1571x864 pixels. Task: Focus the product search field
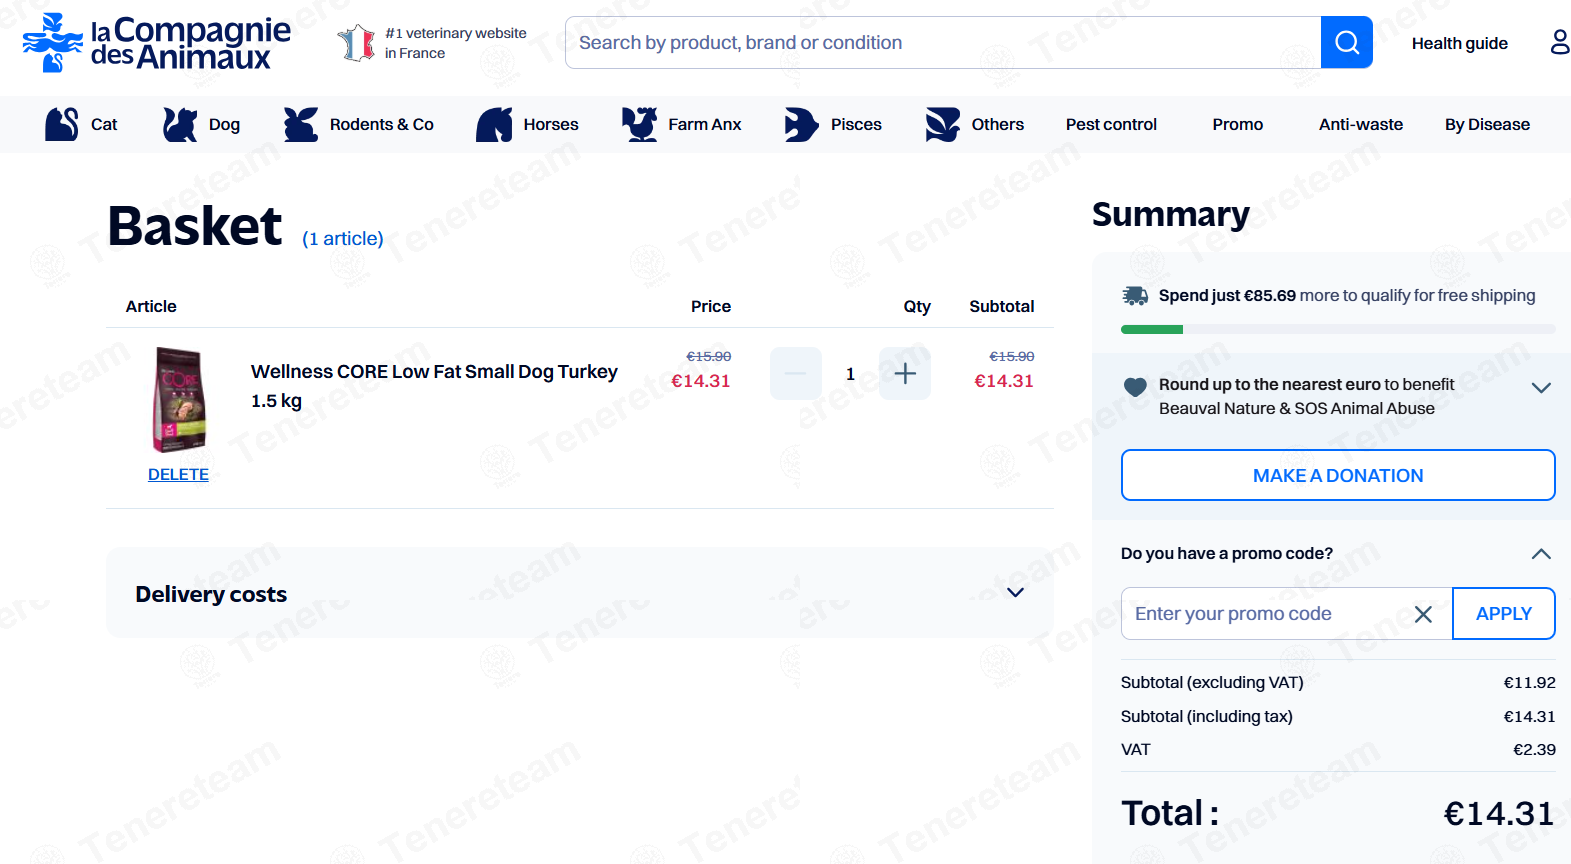pos(943,42)
